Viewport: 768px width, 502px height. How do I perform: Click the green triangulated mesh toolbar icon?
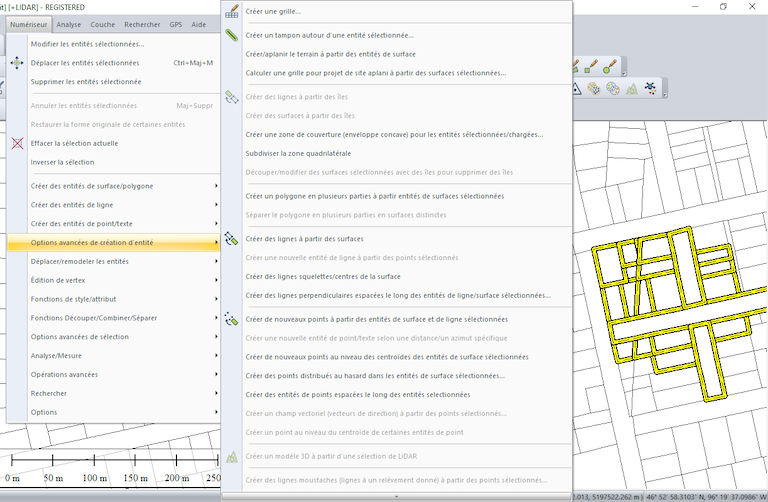(x=632, y=89)
